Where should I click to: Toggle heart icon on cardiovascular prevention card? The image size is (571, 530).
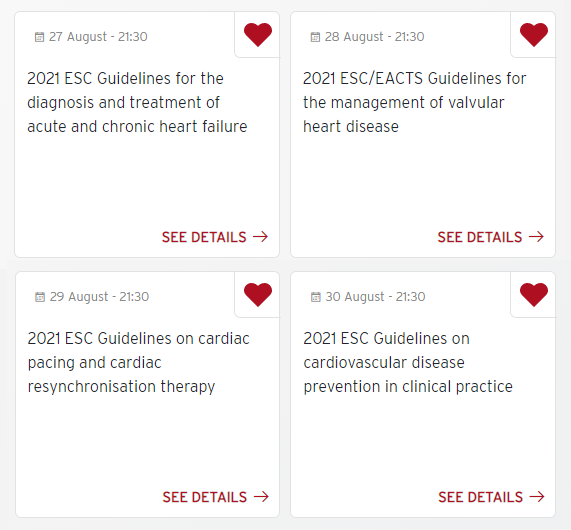coord(534,295)
